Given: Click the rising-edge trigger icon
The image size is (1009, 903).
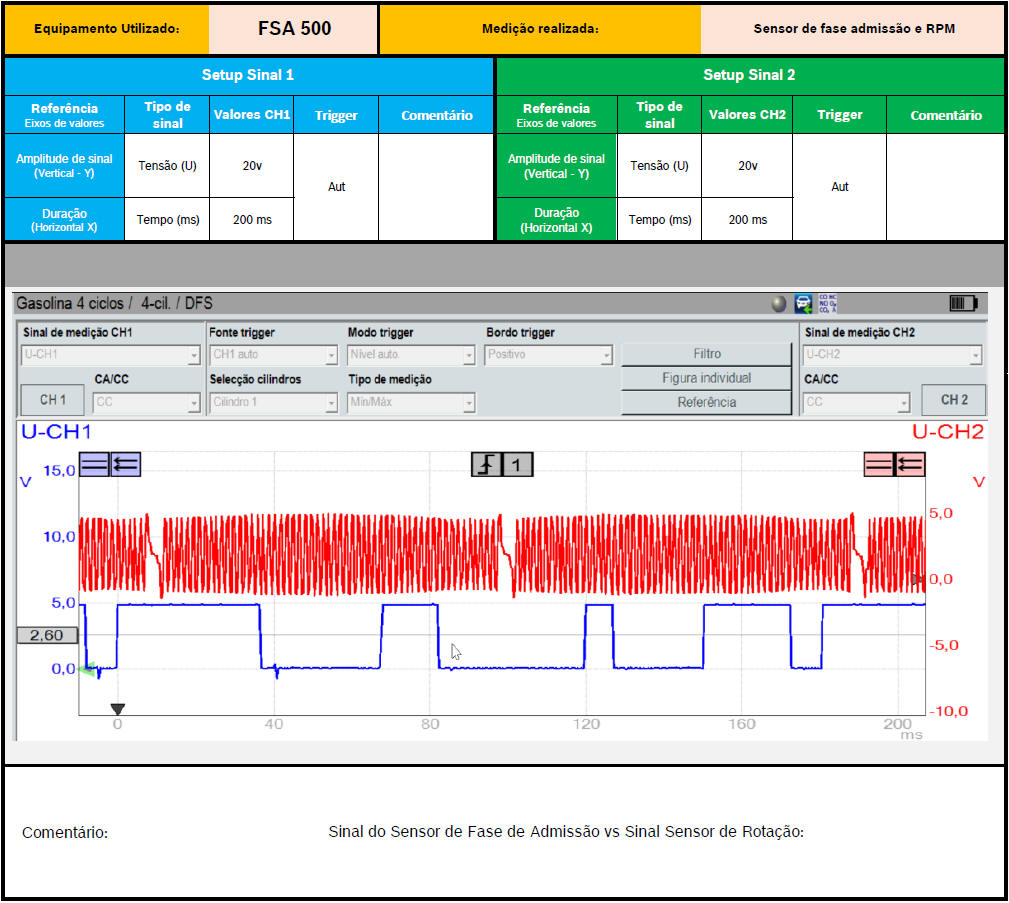Looking at the screenshot, I should click(486, 464).
